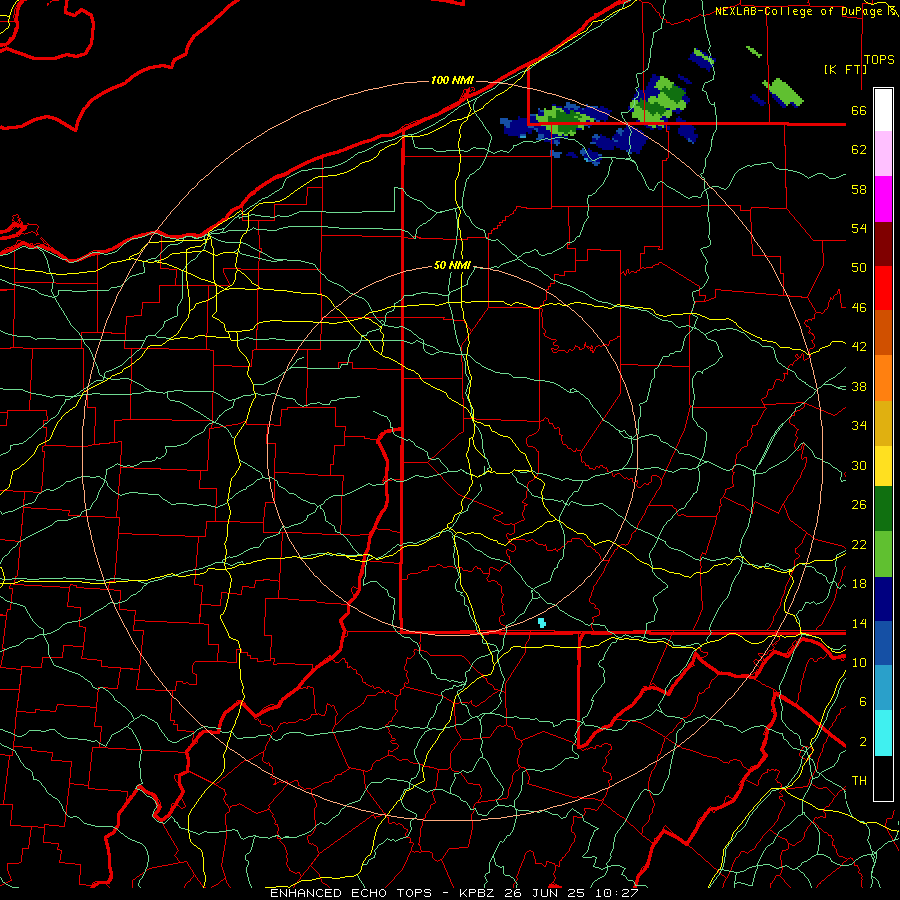Click the black TH threshold swatch
900x900 pixels.
pos(883,778)
